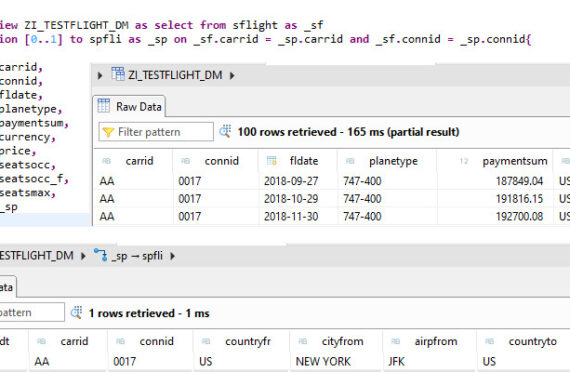The image size is (570, 372).
Task: Select the NEW YORK cell
Action: coord(323,362)
